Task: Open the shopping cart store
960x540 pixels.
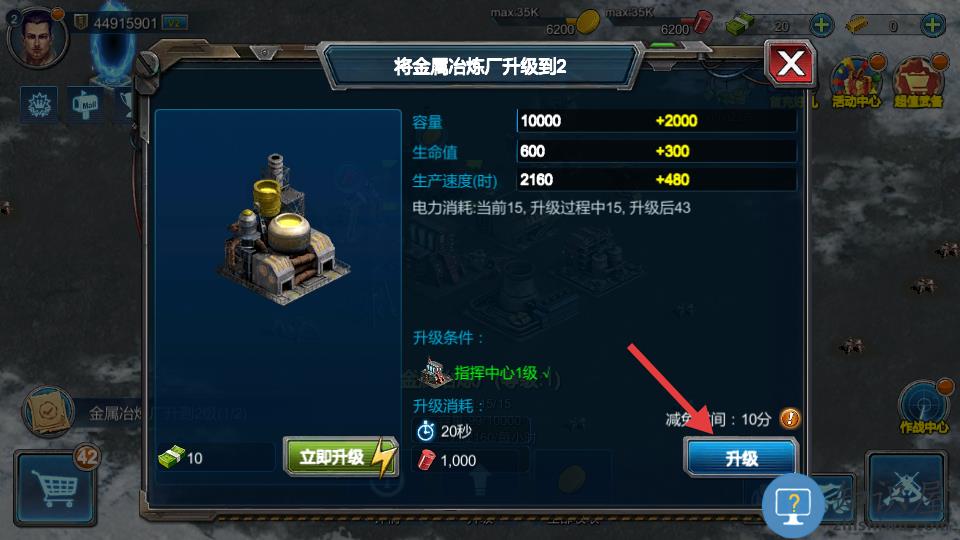Action: pos(55,488)
